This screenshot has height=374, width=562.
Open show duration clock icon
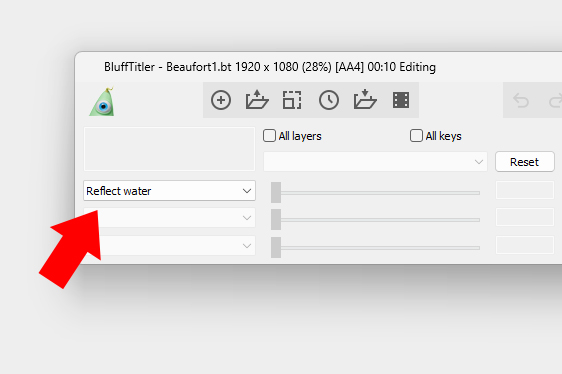[x=329, y=100]
